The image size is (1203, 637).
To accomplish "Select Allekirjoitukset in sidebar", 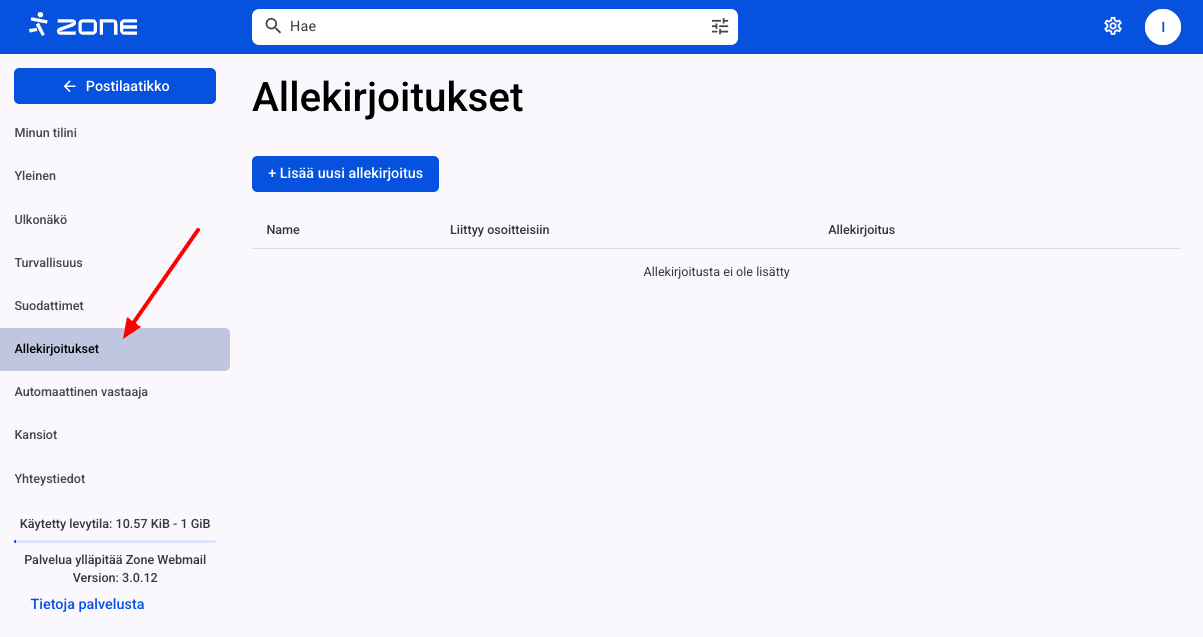I will point(57,349).
